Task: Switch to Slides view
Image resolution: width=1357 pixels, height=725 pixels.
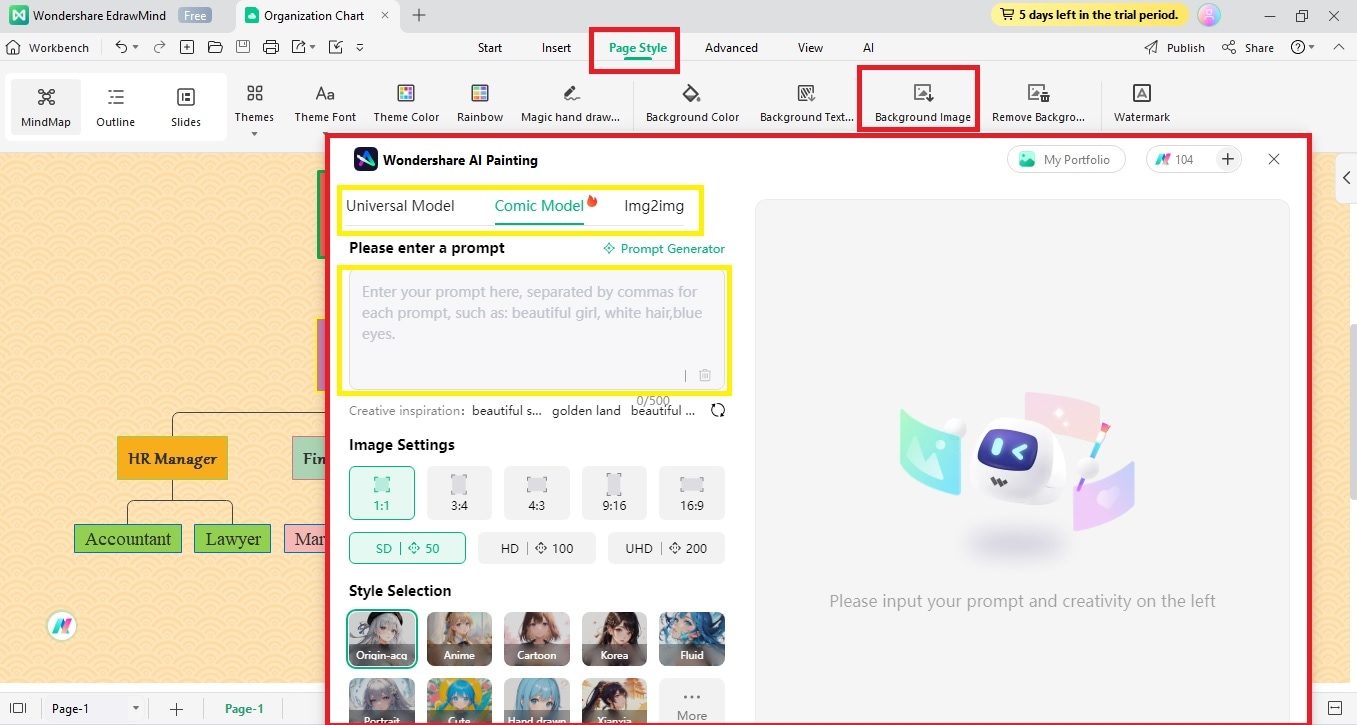Action: 186,108
